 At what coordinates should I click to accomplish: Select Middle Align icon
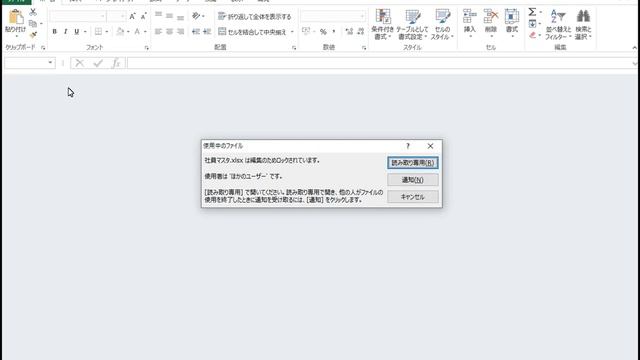pyautogui.click(x=169, y=16)
